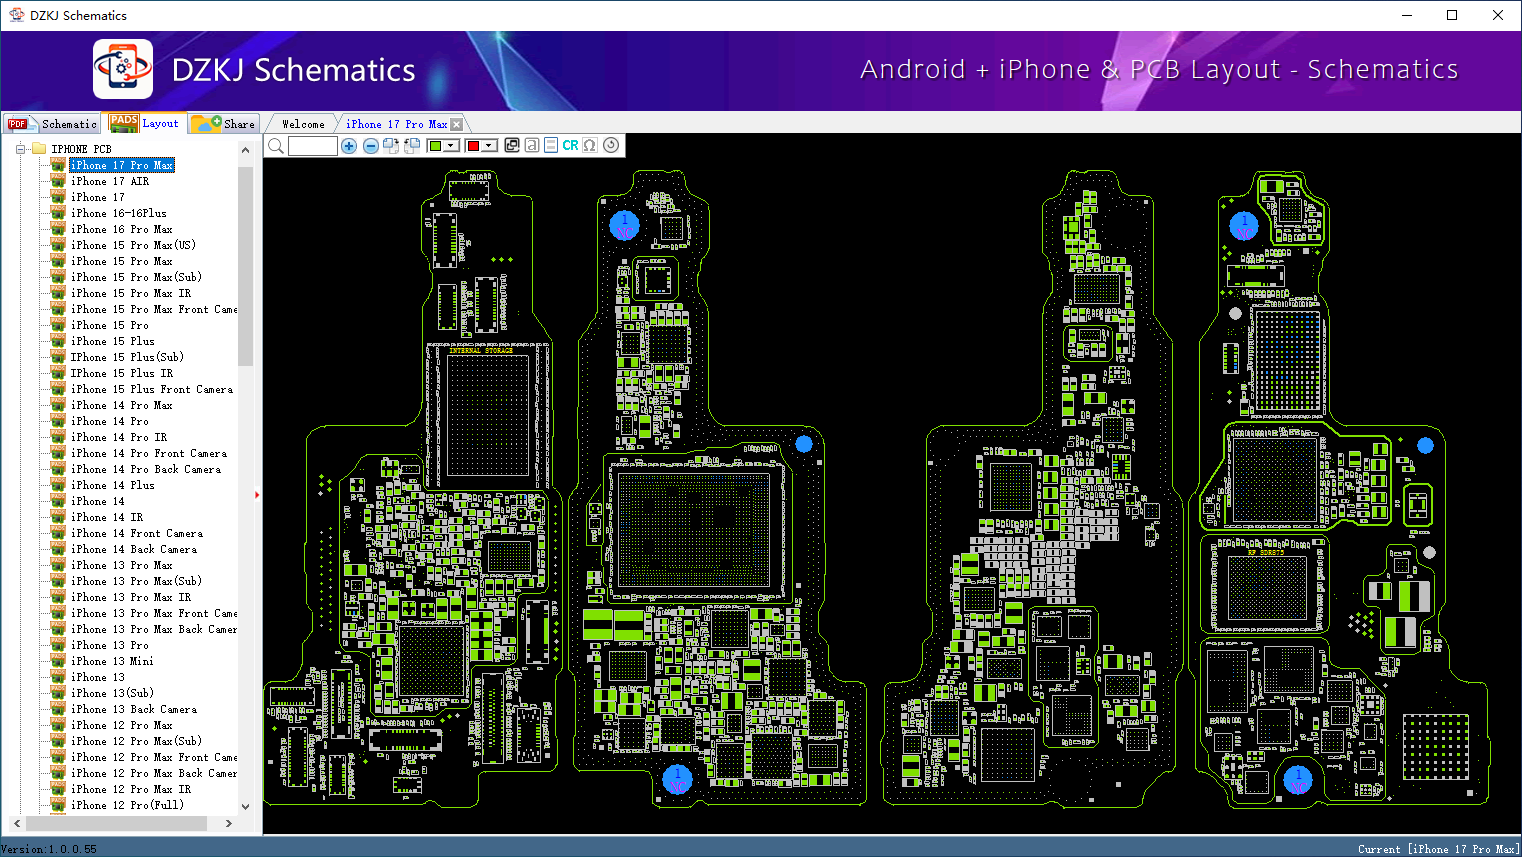Click the cyan CR toolbar icon
Image resolution: width=1522 pixels, height=857 pixels.
[570, 145]
